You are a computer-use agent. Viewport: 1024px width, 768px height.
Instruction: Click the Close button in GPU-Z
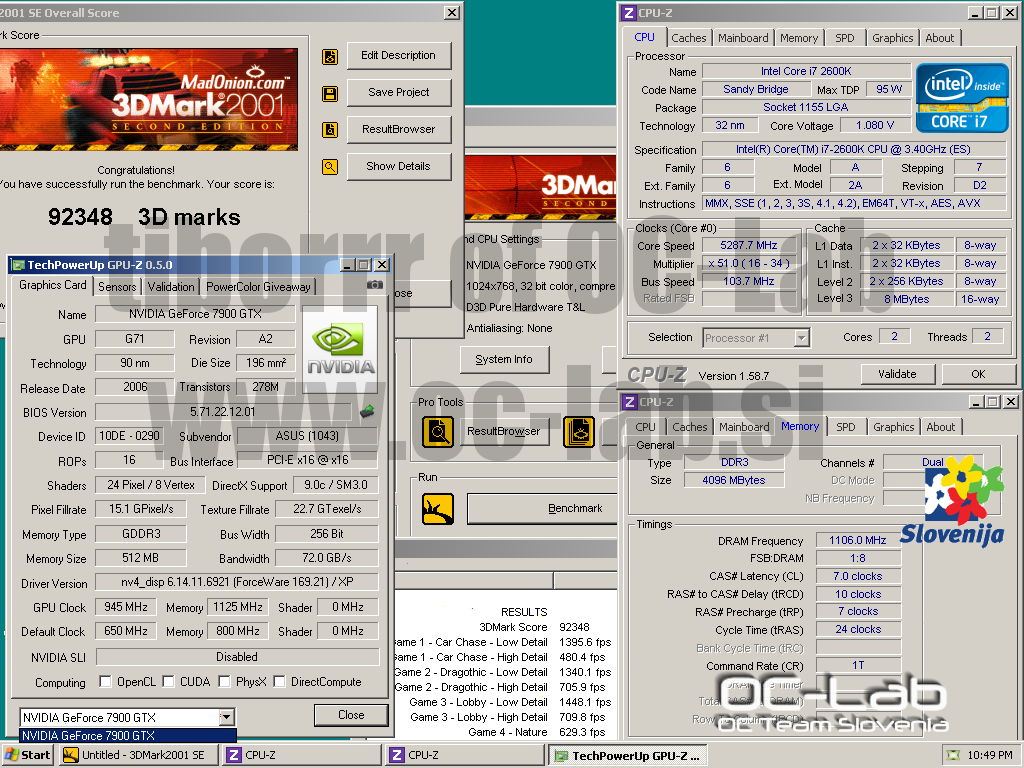(351, 715)
